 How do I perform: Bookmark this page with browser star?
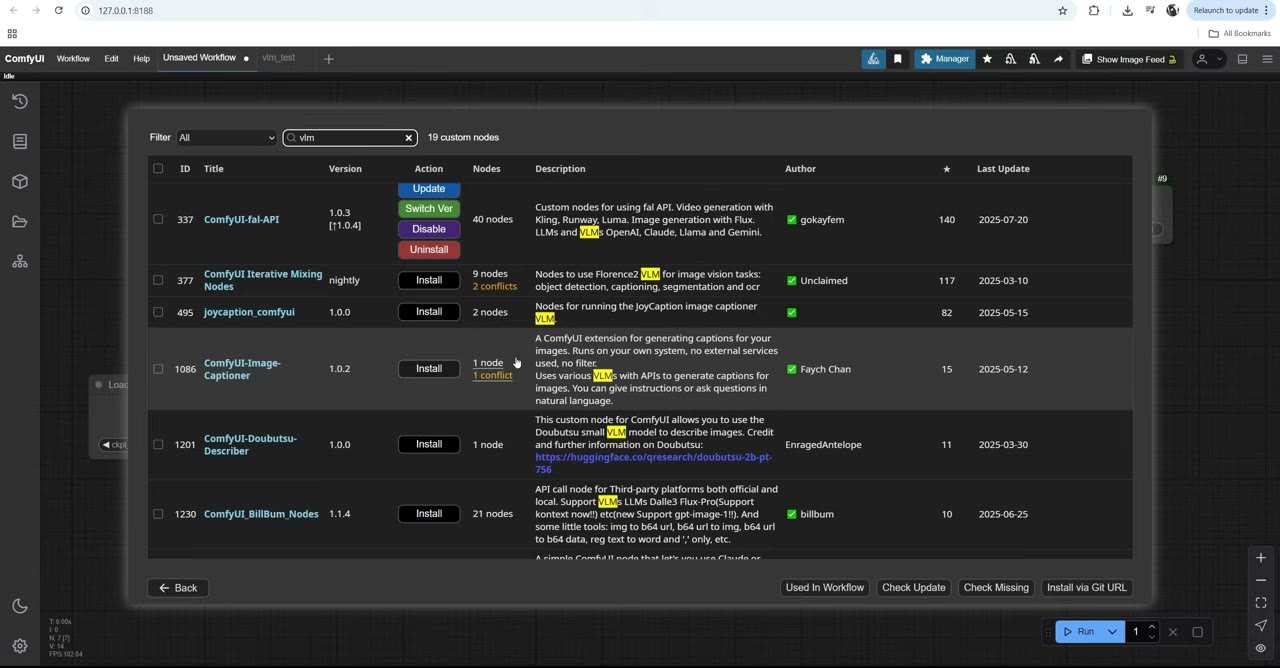pyautogui.click(x=1063, y=10)
